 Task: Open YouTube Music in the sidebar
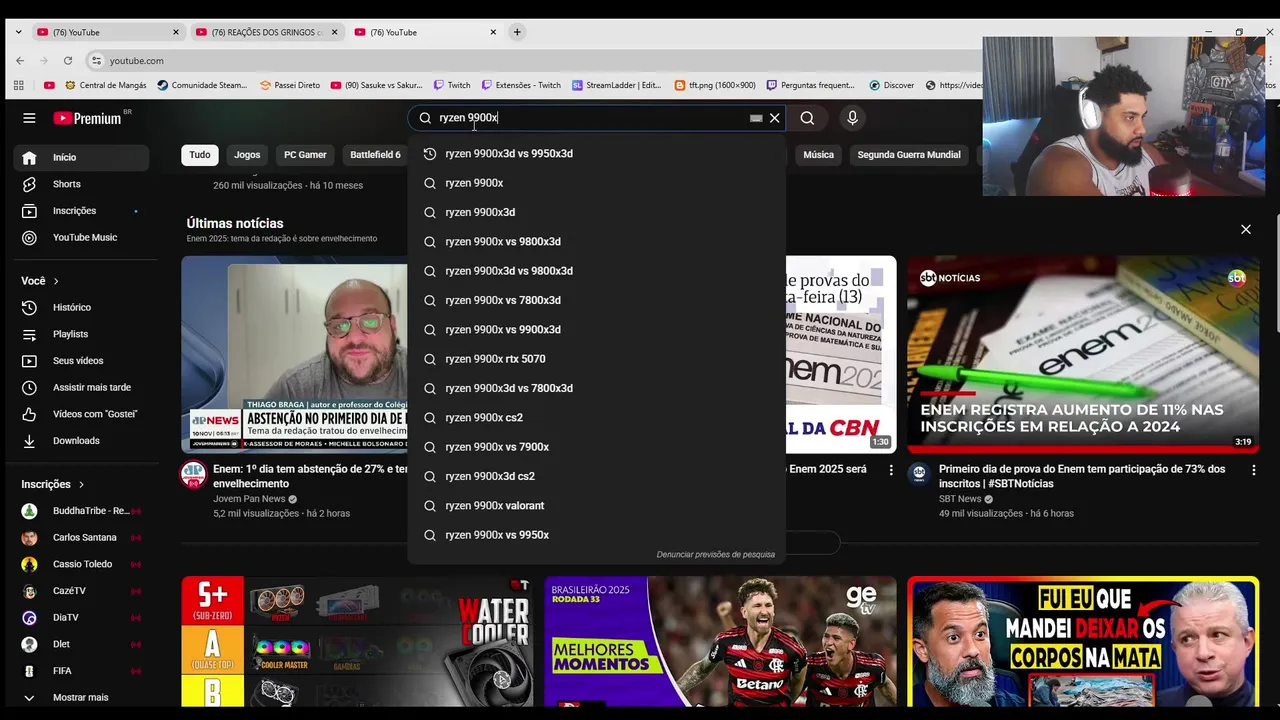(x=81, y=237)
